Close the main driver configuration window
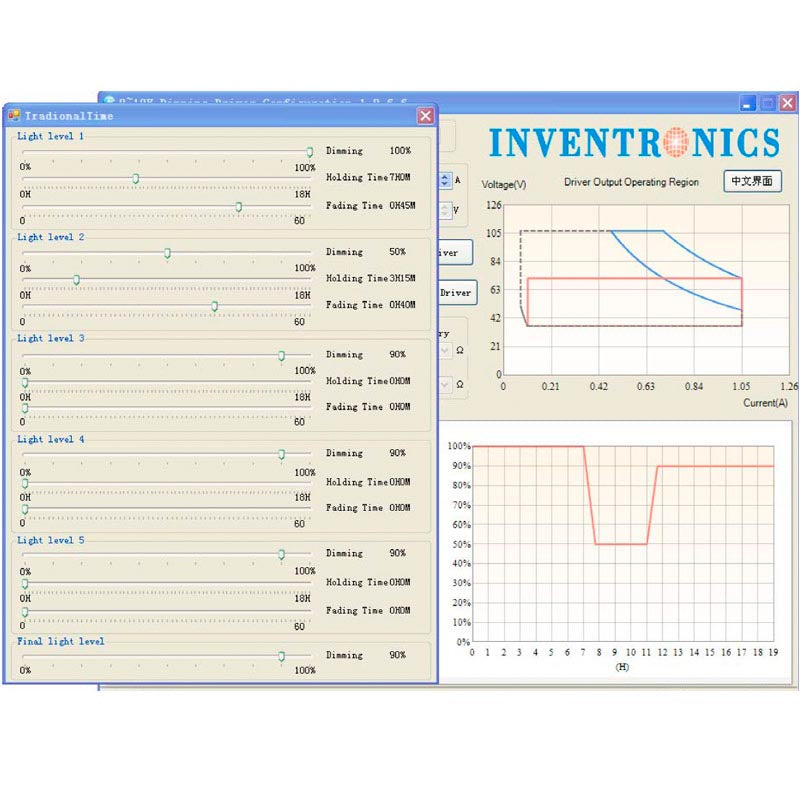Screen dimensions: 800x800 click(788, 103)
